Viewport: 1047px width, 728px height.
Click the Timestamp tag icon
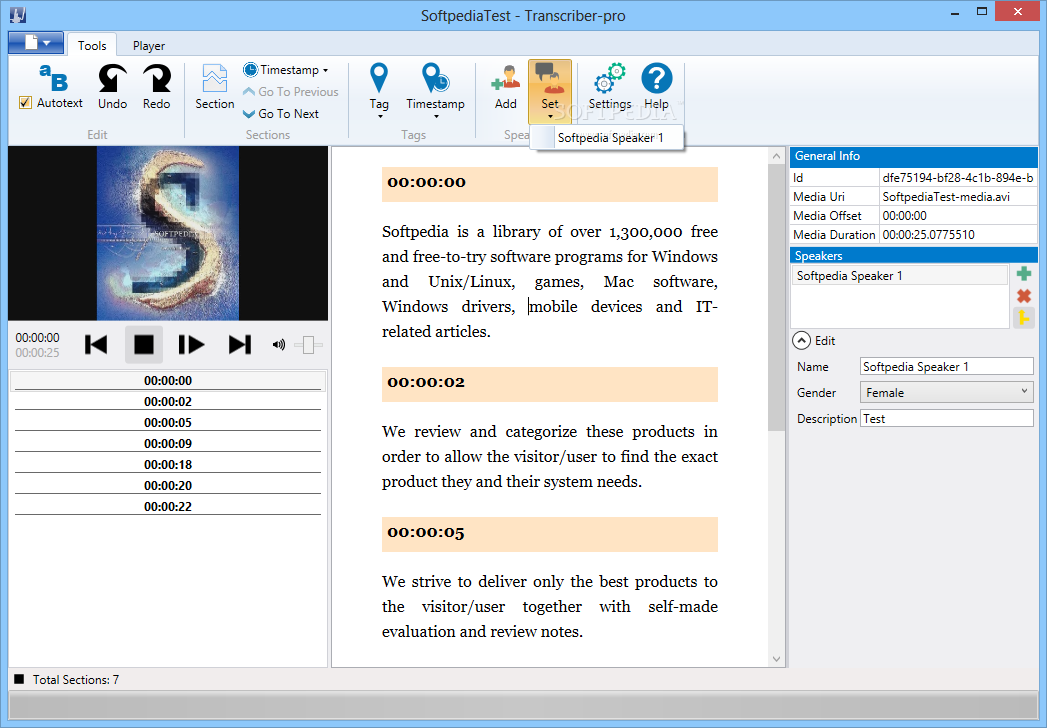[435, 78]
